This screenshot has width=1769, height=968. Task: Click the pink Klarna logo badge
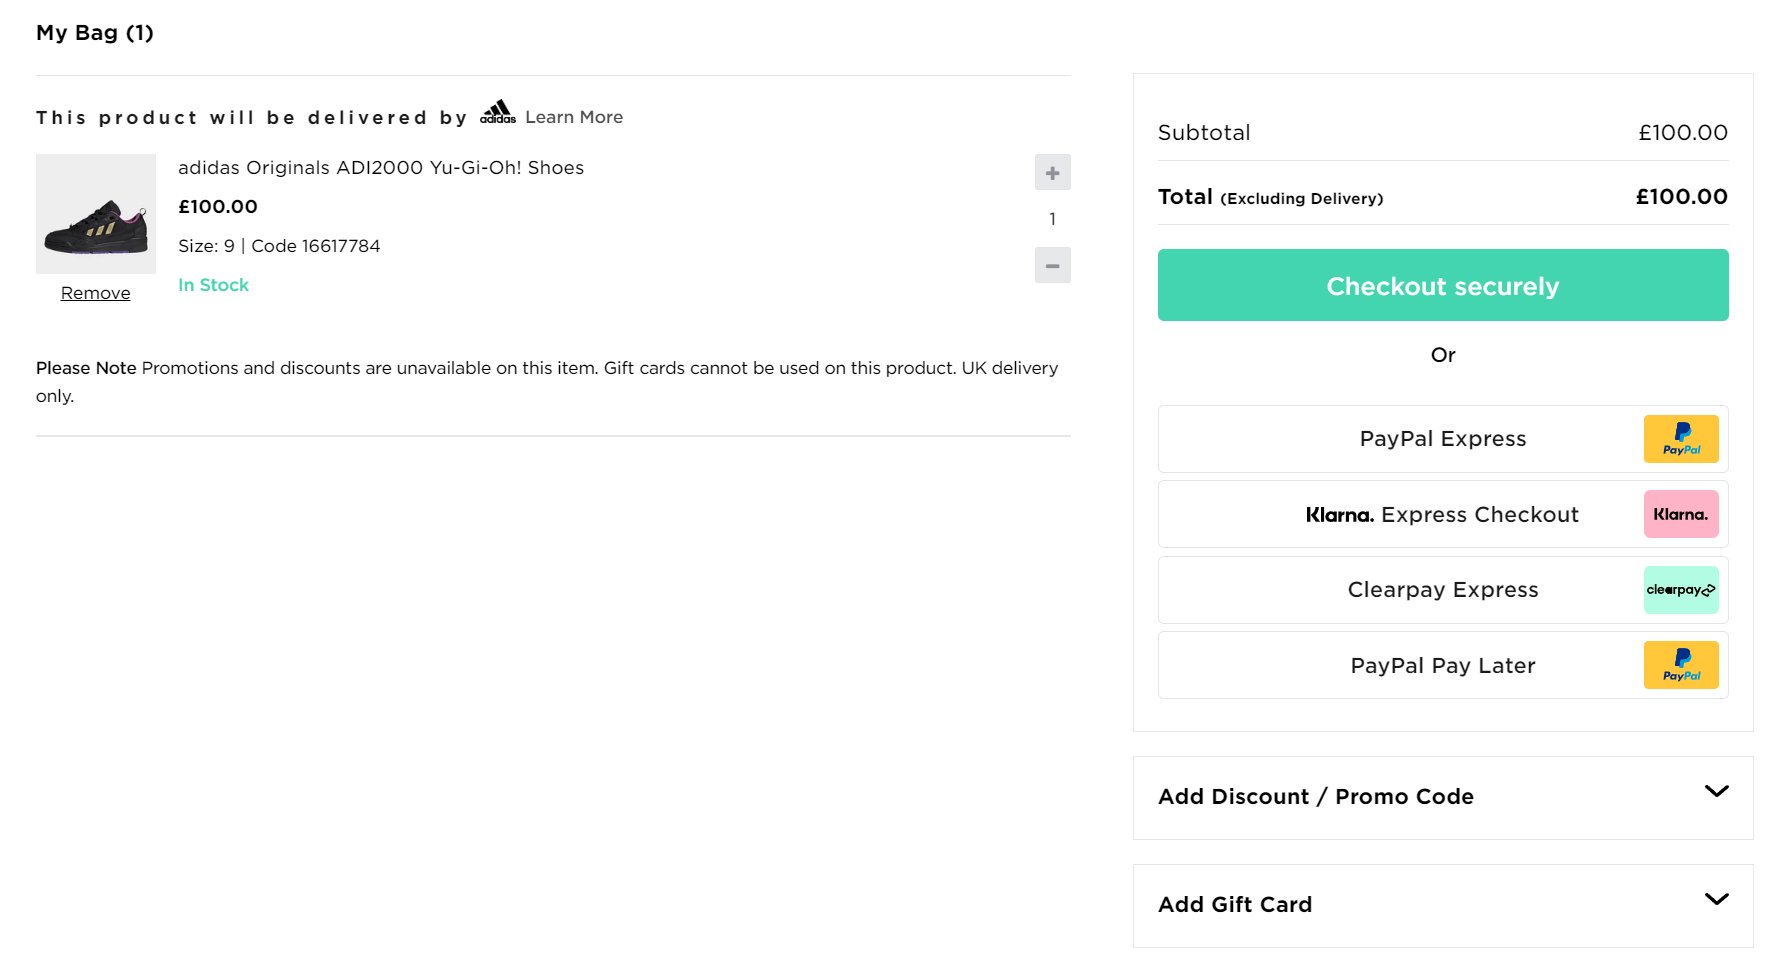click(x=1681, y=514)
